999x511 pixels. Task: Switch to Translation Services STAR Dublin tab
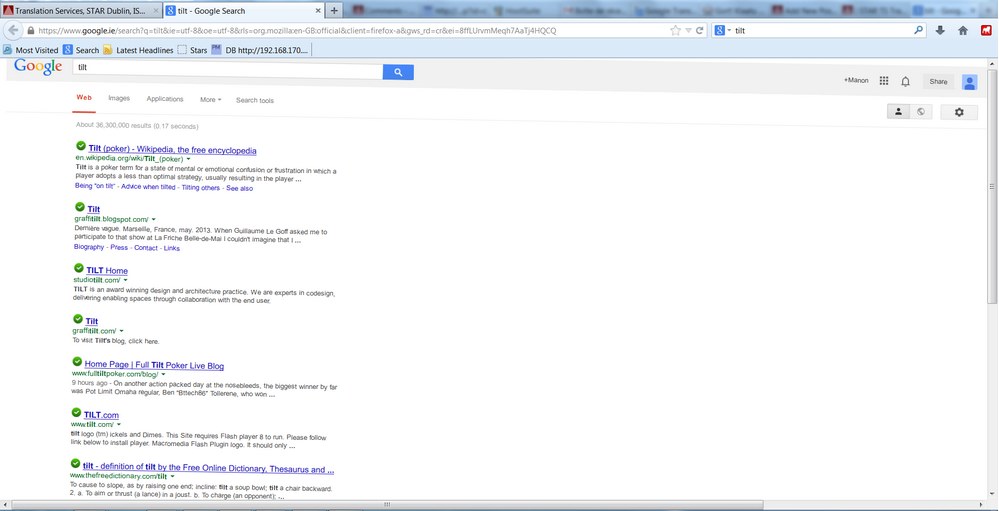(81, 11)
